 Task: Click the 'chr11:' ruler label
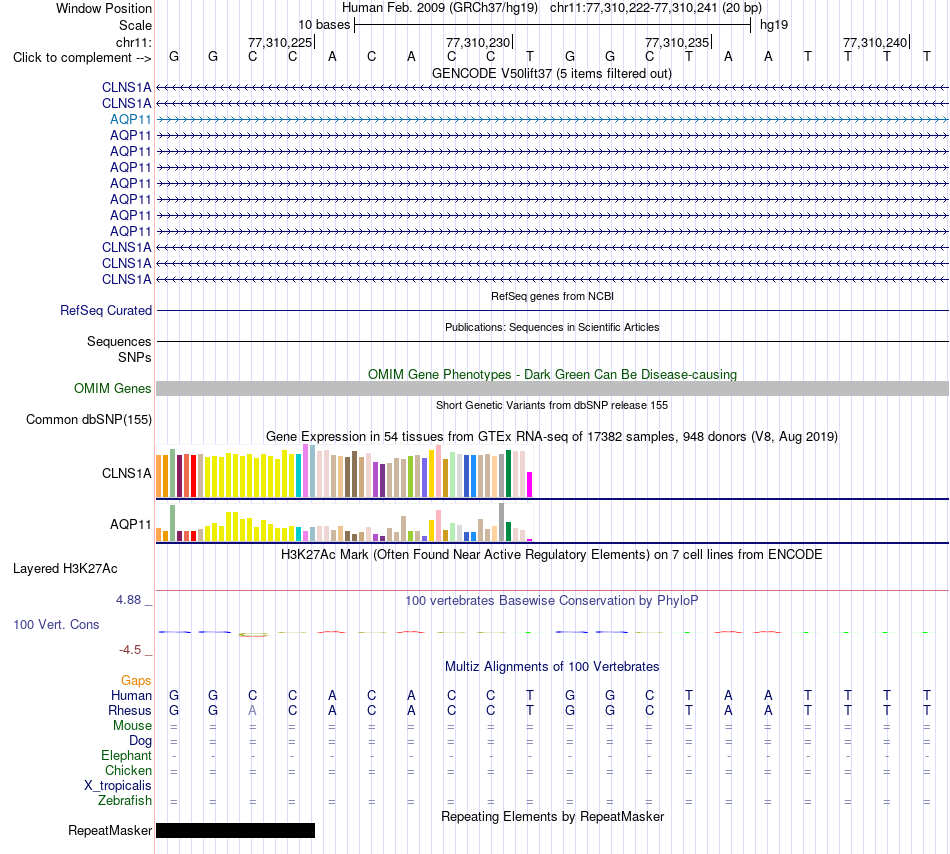point(133,42)
